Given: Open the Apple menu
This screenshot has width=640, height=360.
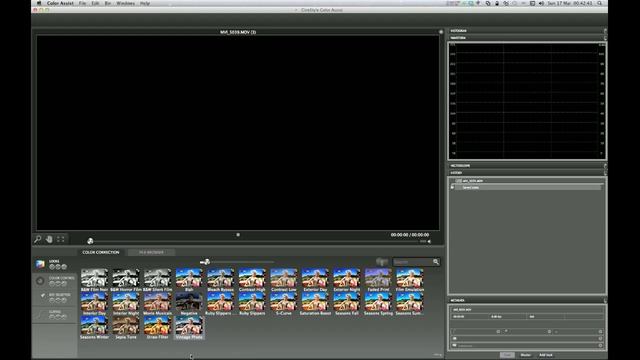Looking at the screenshot, I should (x=39, y=3).
